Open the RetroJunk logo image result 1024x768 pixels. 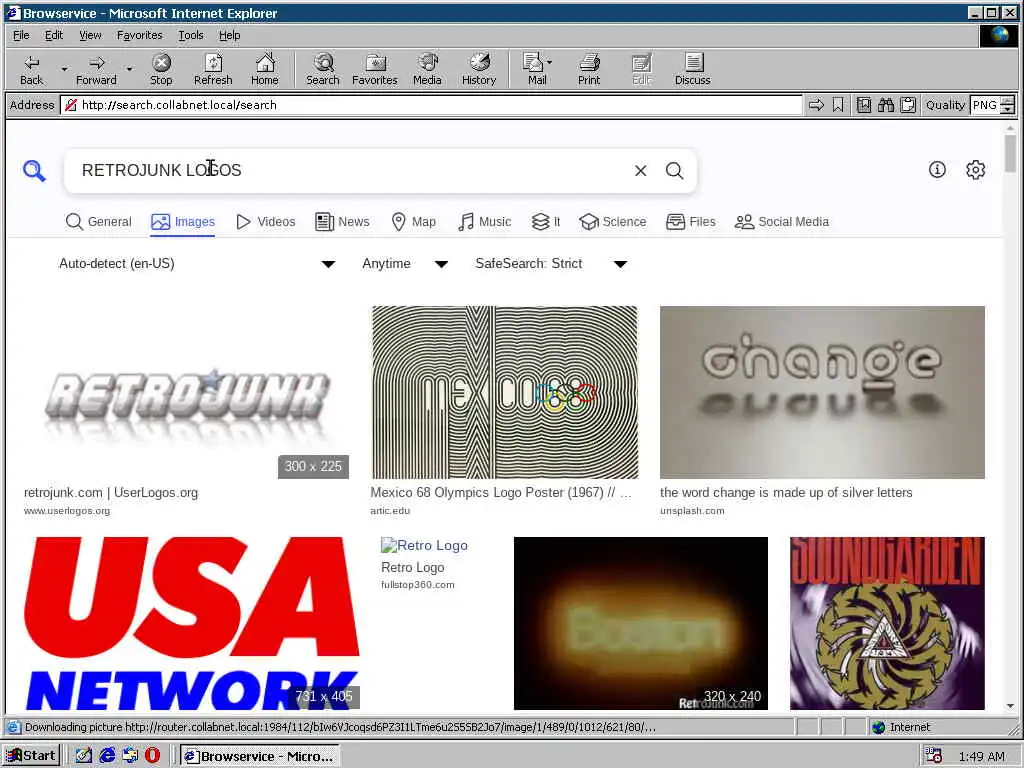[186, 392]
